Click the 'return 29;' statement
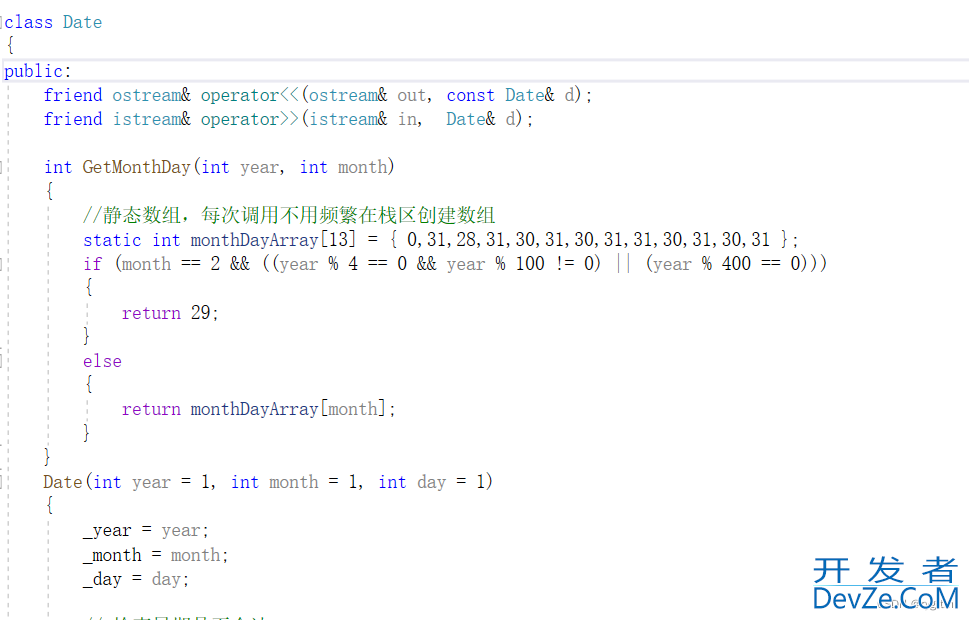The image size is (969, 620). (x=170, y=313)
